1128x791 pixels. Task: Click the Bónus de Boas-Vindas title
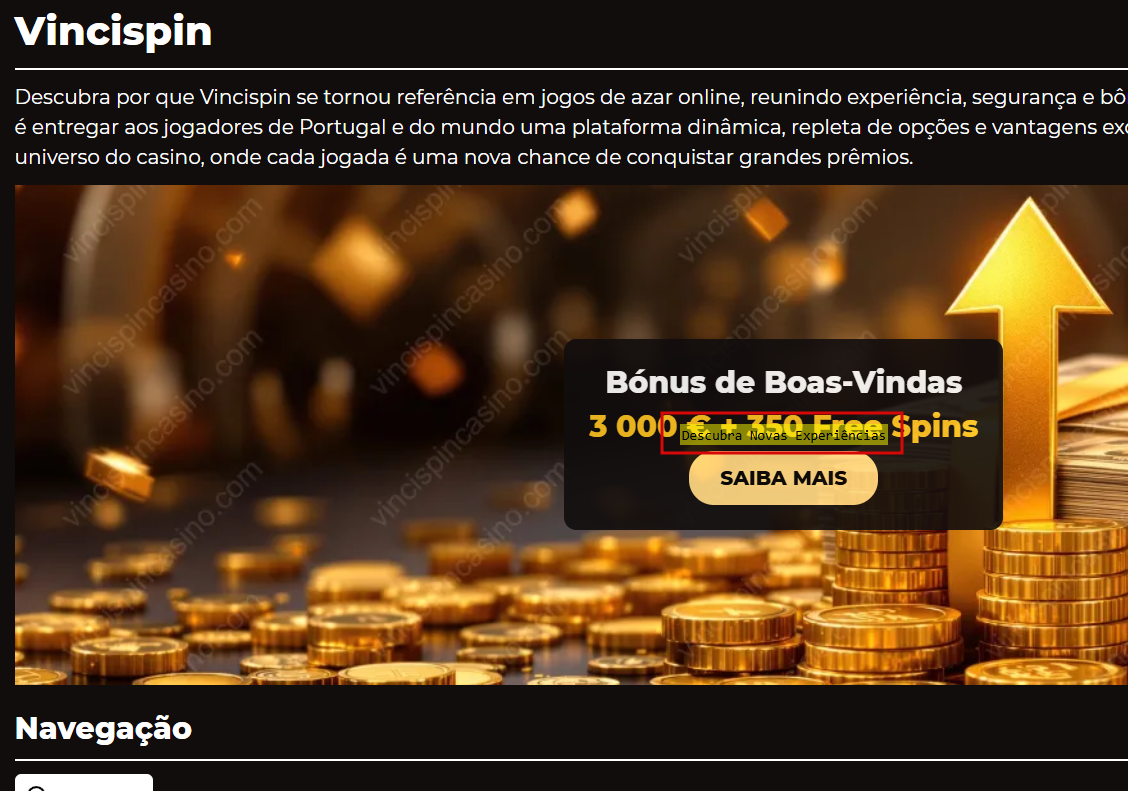(x=783, y=383)
